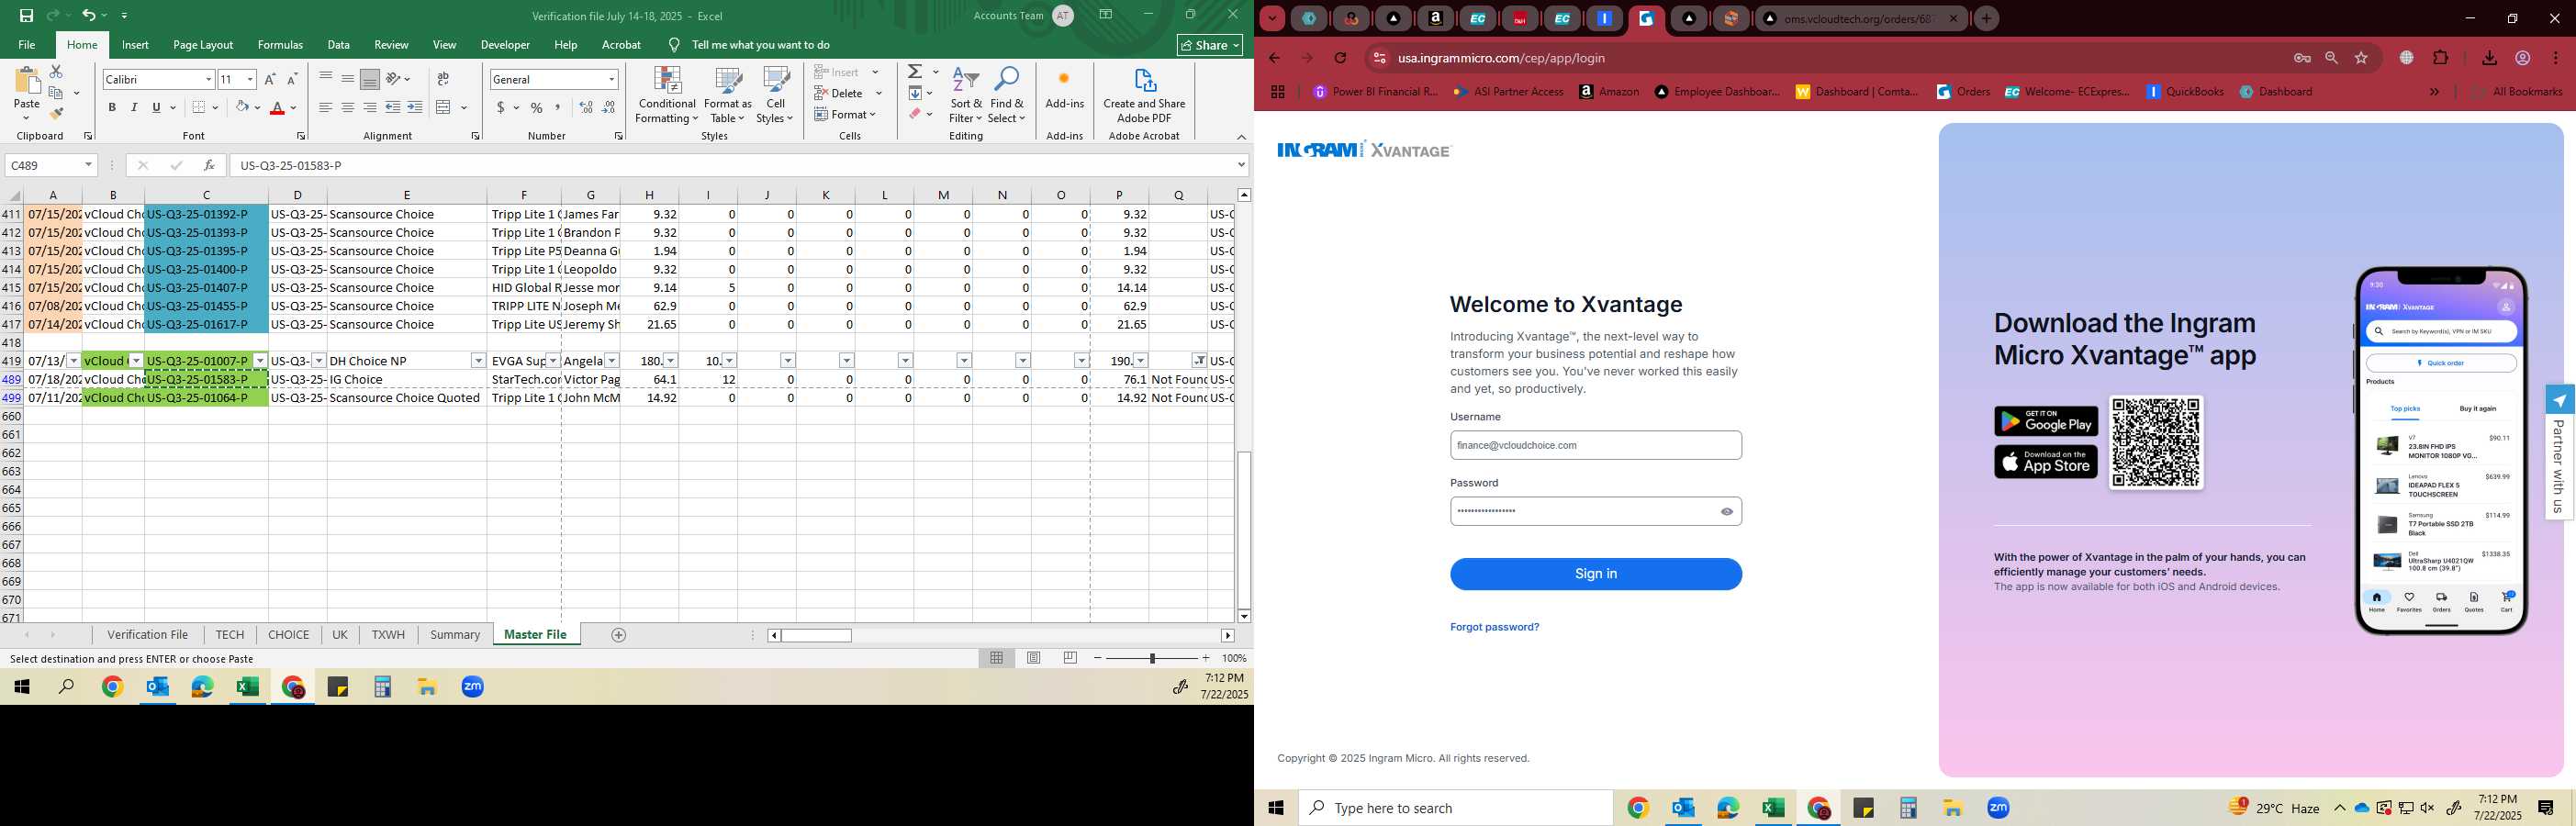Click the App Store download badge
Viewport: 2576px width, 826px height.
coord(2046,461)
